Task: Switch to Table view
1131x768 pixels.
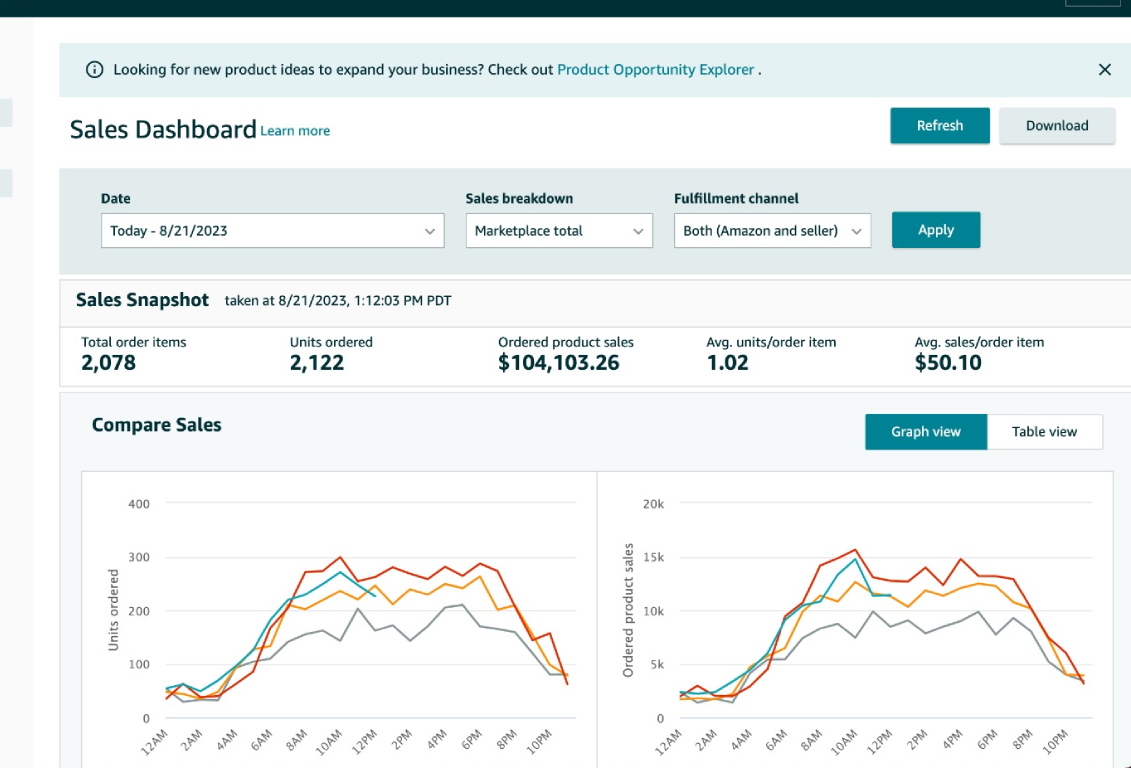Action: click(1044, 432)
